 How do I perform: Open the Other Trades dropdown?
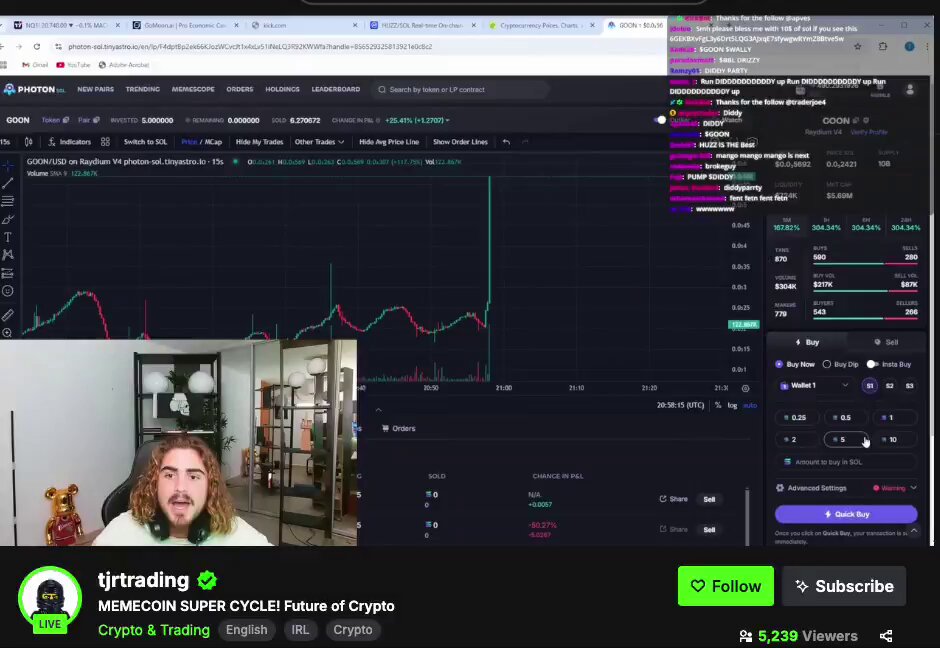[320, 142]
